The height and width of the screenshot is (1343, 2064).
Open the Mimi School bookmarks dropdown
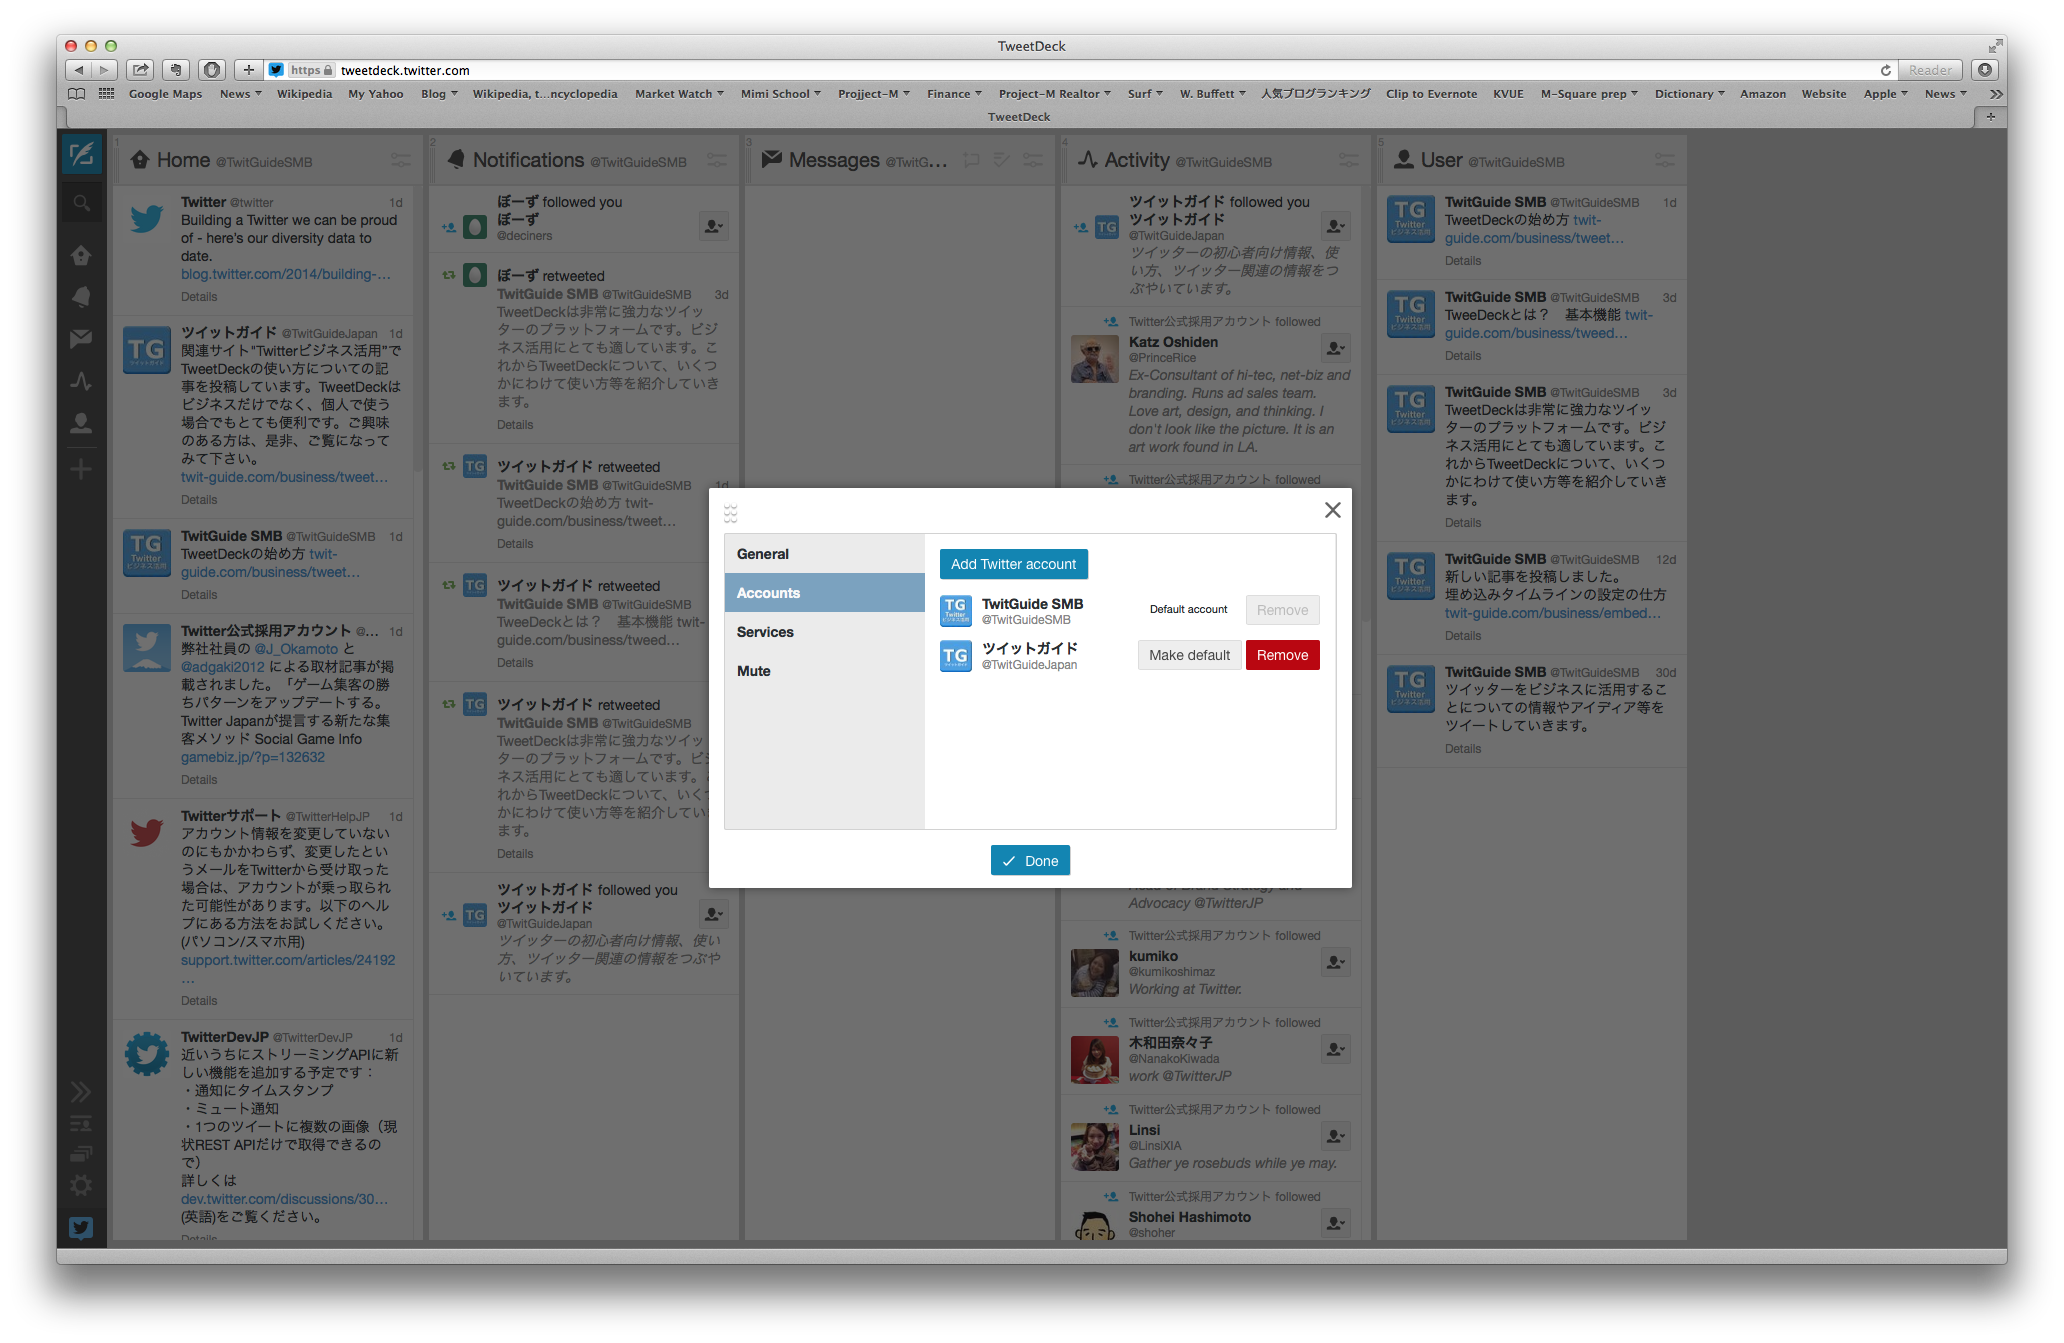tap(780, 94)
